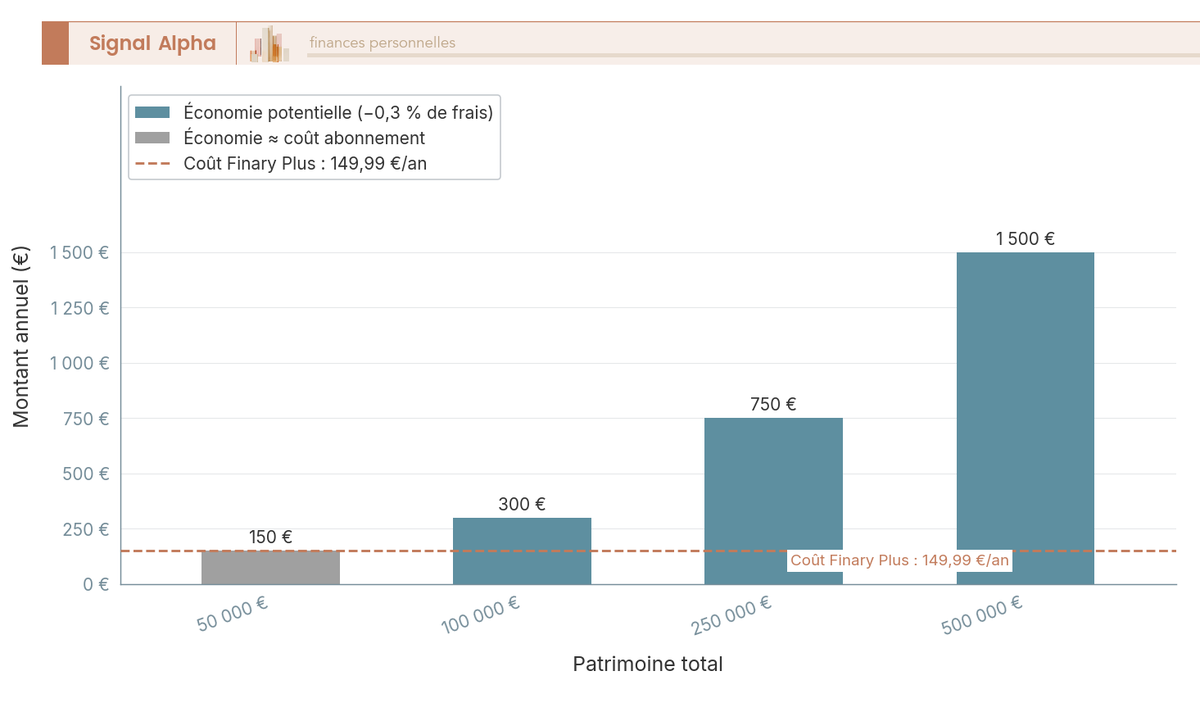Viewport: 1200px width, 721px height.
Task: Click the blue Économie potentielle legend swatch
Action: [x=152, y=113]
